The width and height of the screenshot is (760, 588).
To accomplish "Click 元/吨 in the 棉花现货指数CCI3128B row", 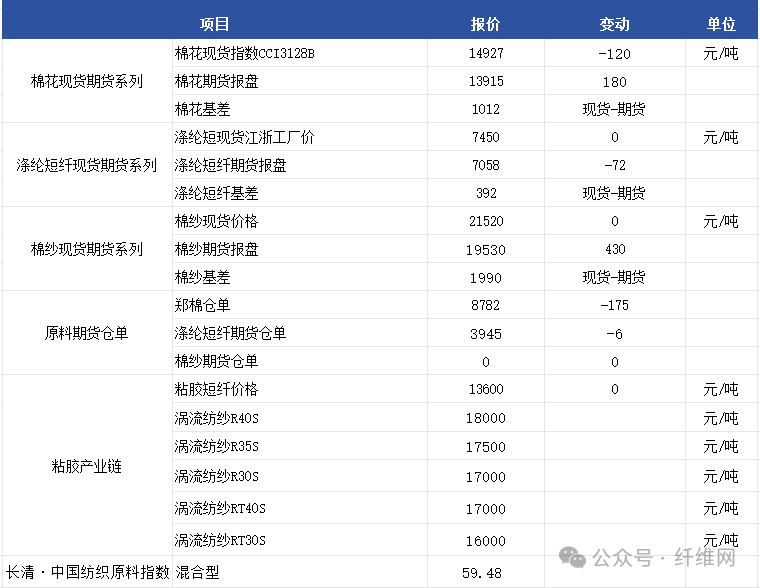I will click(721, 53).
